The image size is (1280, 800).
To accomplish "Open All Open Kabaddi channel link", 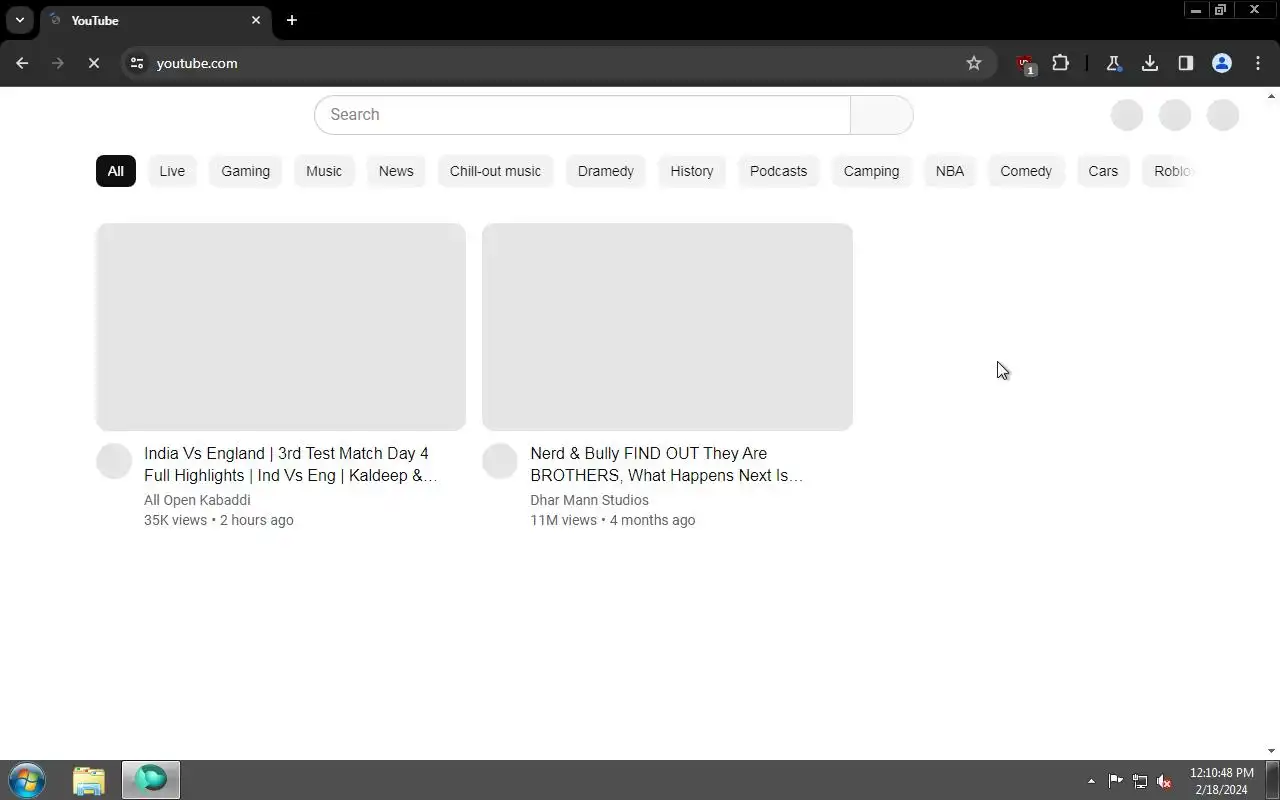I will [197, 500].
